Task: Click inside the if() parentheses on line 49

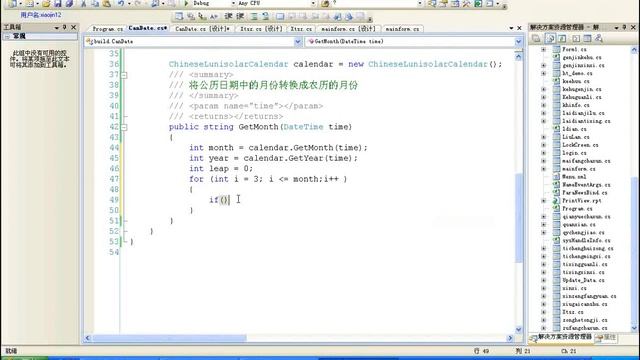Action: (x=224, y=200)
